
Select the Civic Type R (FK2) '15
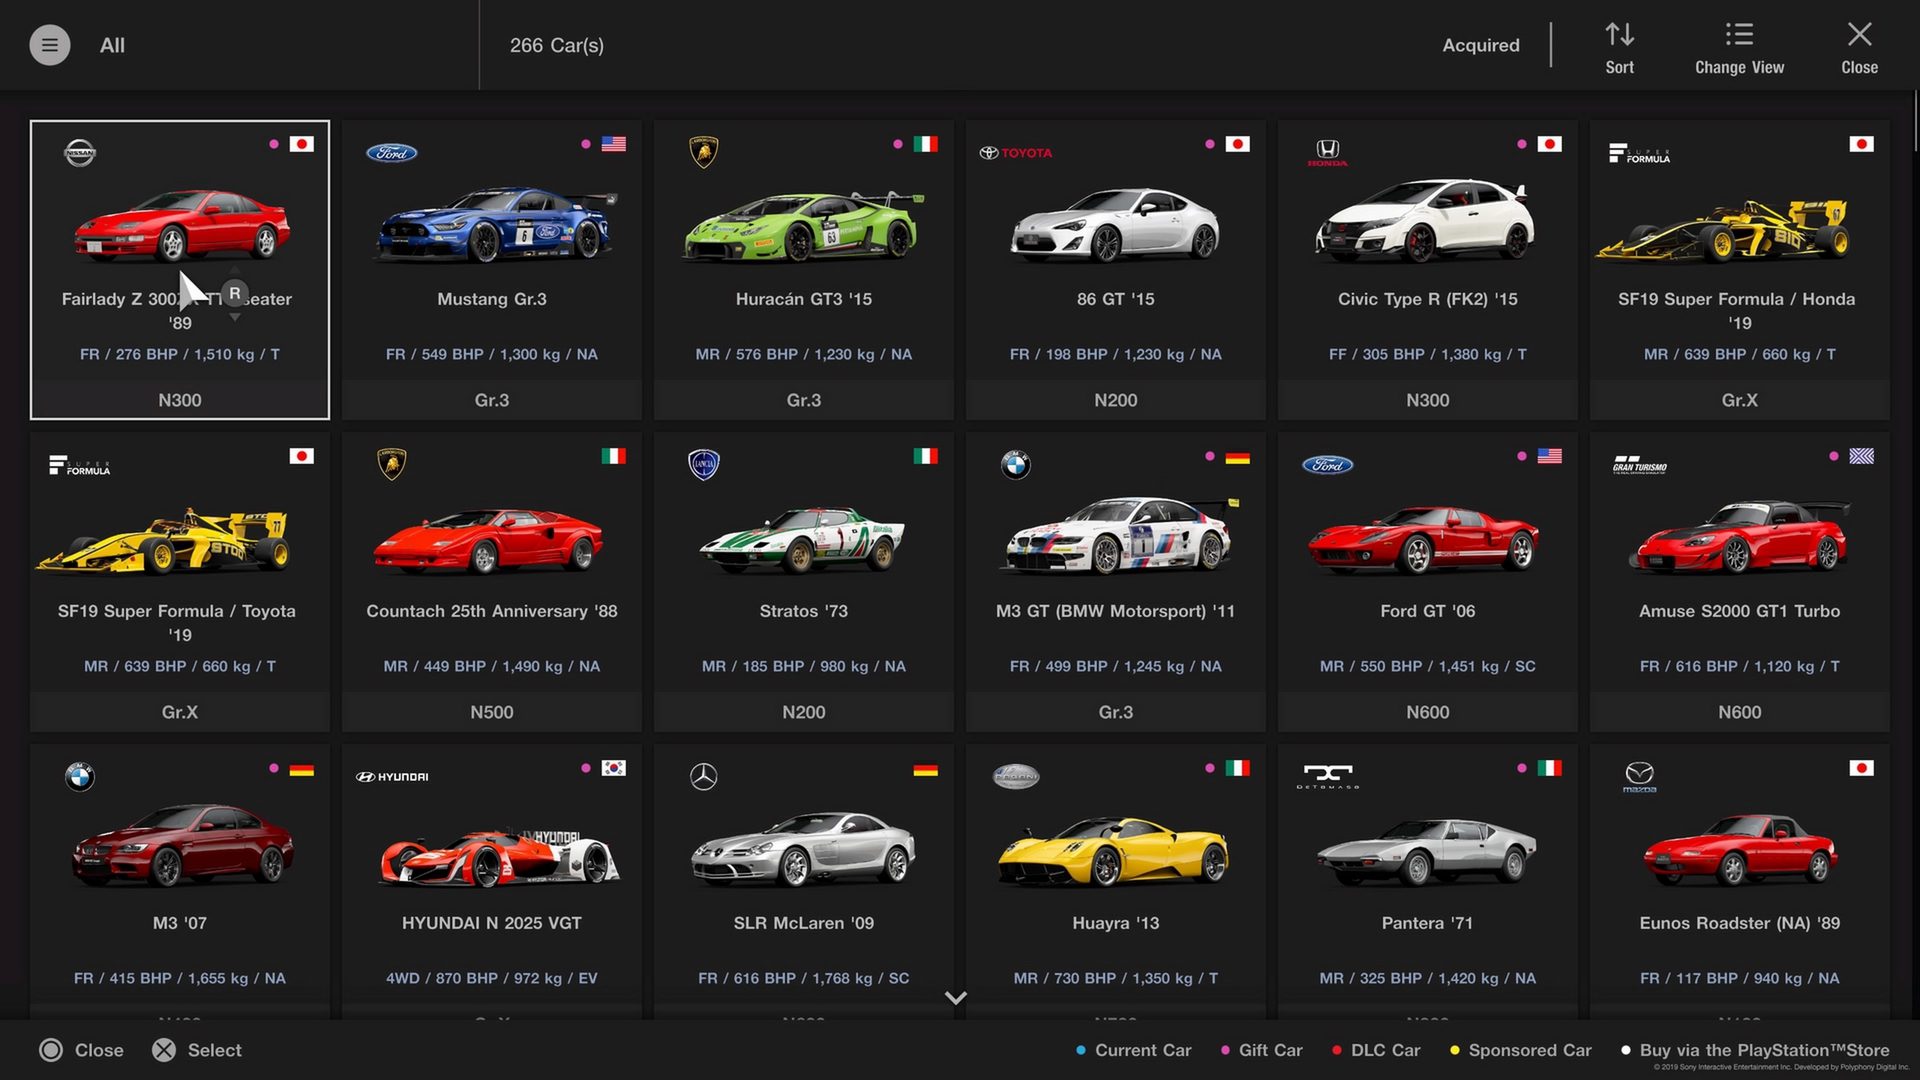tap(1426, 222)
